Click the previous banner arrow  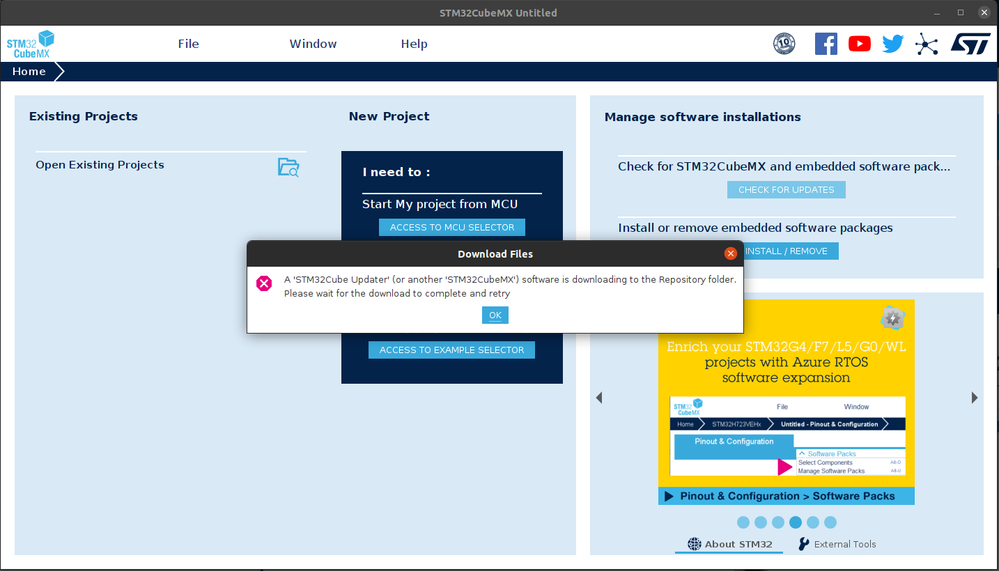[599, 398]
